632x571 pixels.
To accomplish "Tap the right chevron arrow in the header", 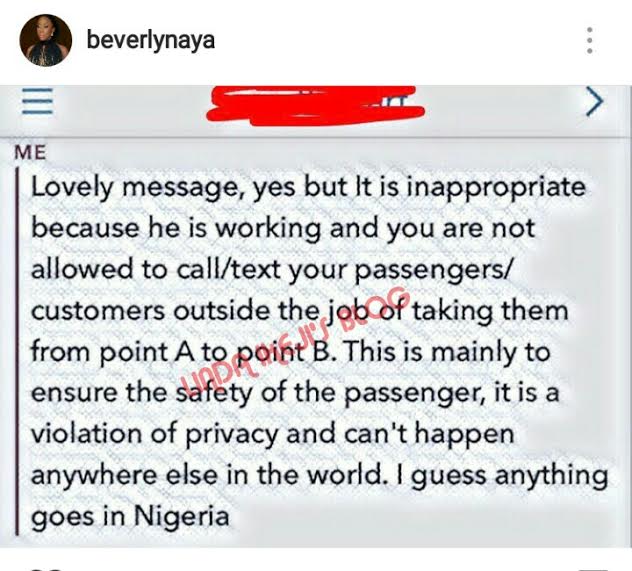I will pos(594,101).
